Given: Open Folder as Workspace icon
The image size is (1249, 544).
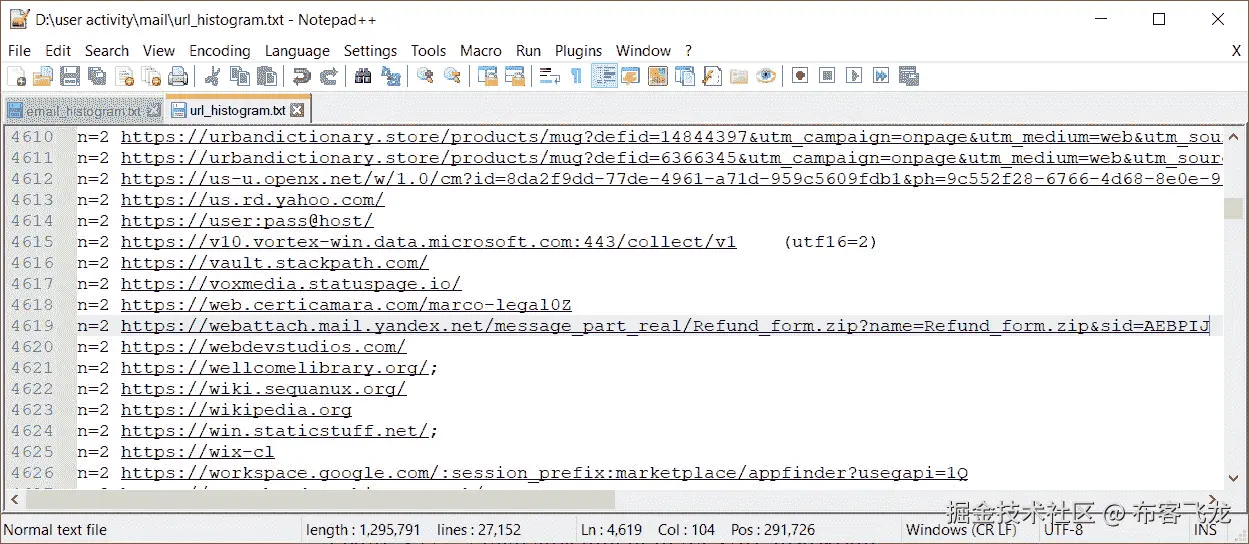Looking at the screenshot, I should coord(738,76).
